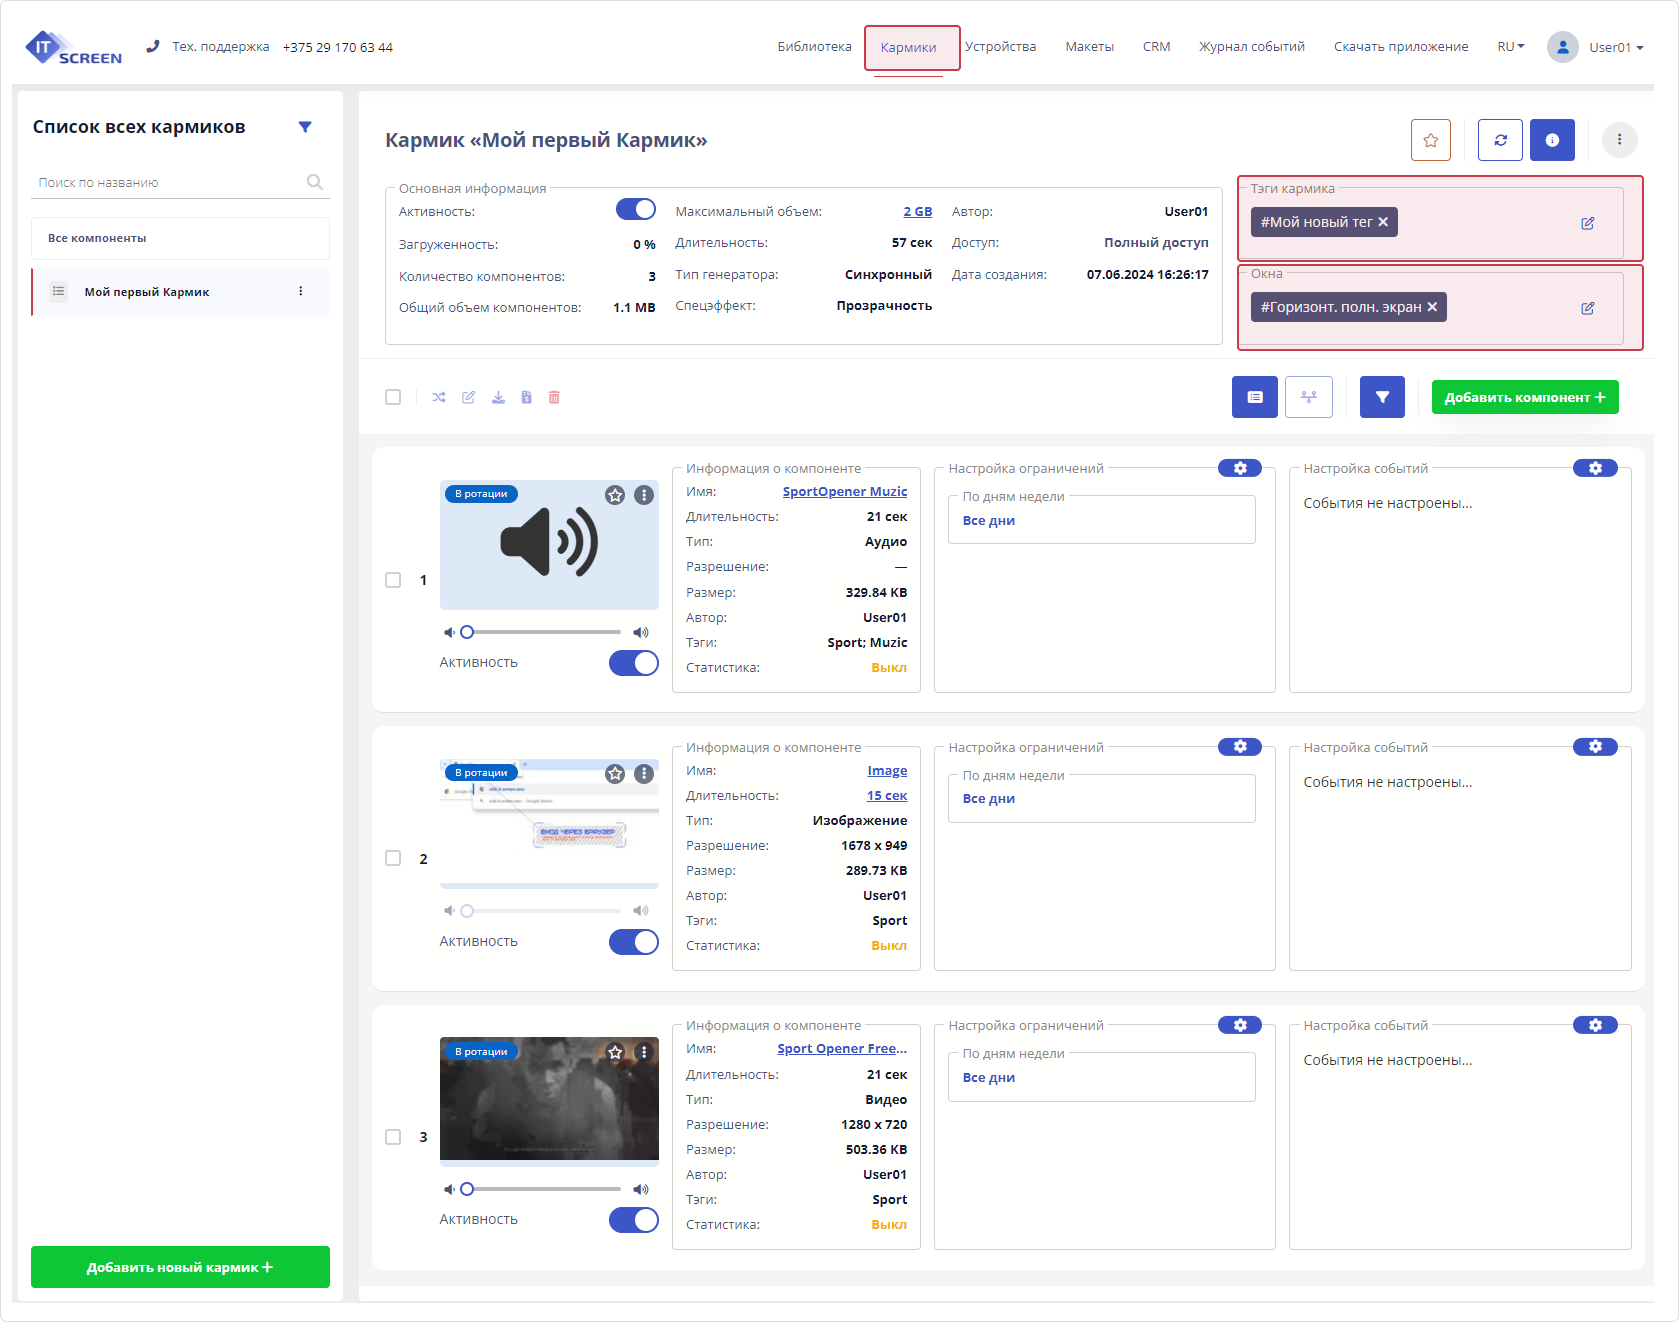Click the download components icon in toolbar
Image resolution: width=1679 pixels, height=1322 pixels.
[498, 397]
